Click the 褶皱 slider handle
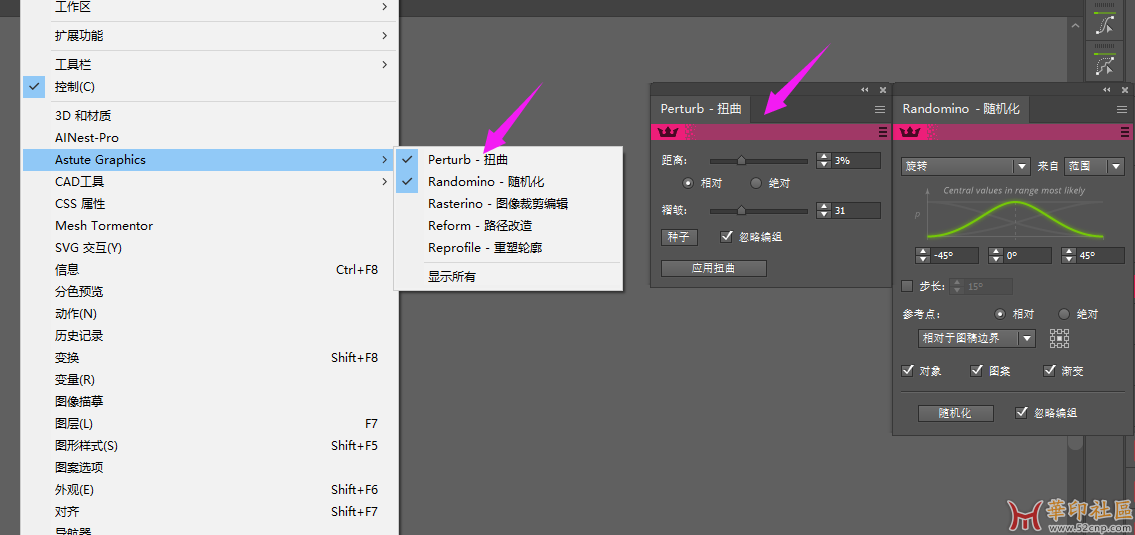 [741, 211]
